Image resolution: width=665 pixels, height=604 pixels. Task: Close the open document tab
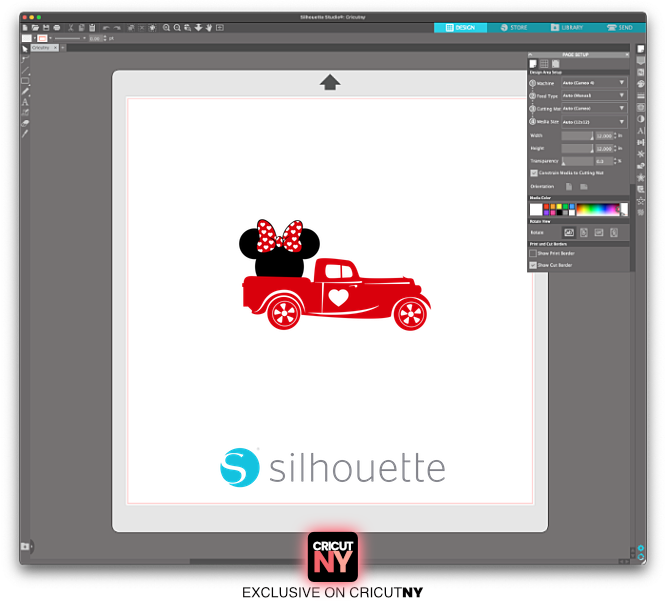click(56, 48)
